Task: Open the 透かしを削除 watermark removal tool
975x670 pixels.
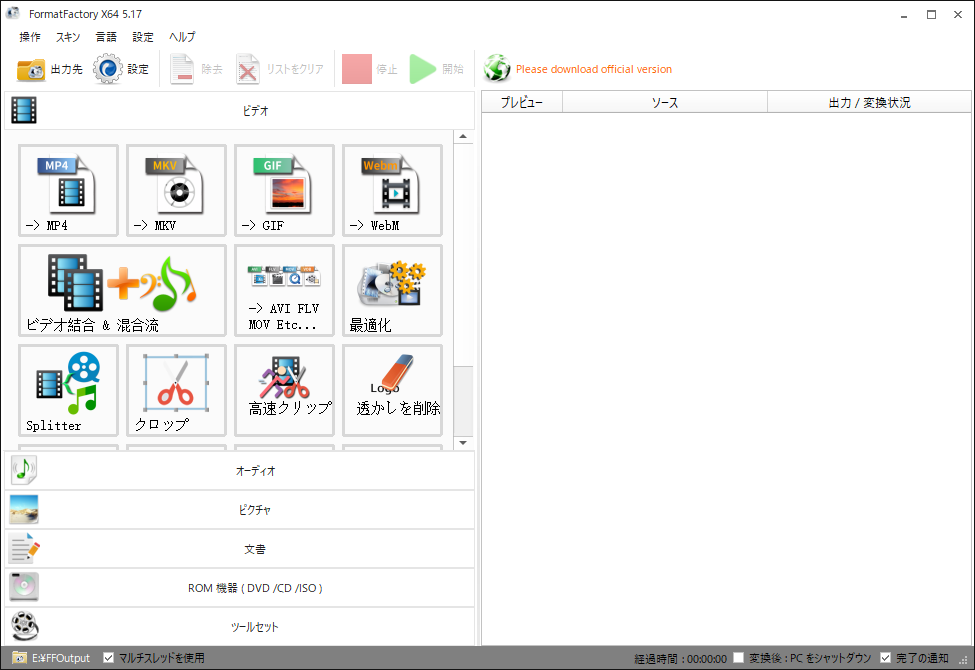Action: coord(392,391)
